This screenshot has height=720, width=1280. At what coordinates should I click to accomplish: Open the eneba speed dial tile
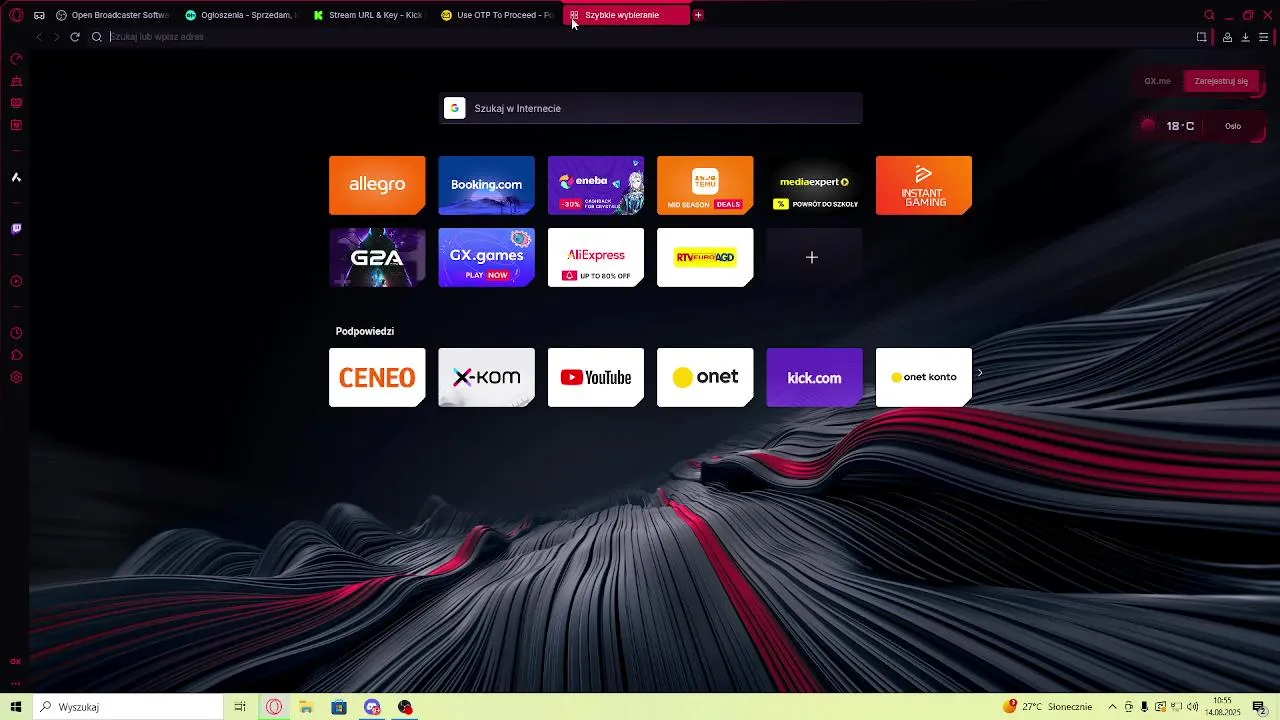coord(596,185)
